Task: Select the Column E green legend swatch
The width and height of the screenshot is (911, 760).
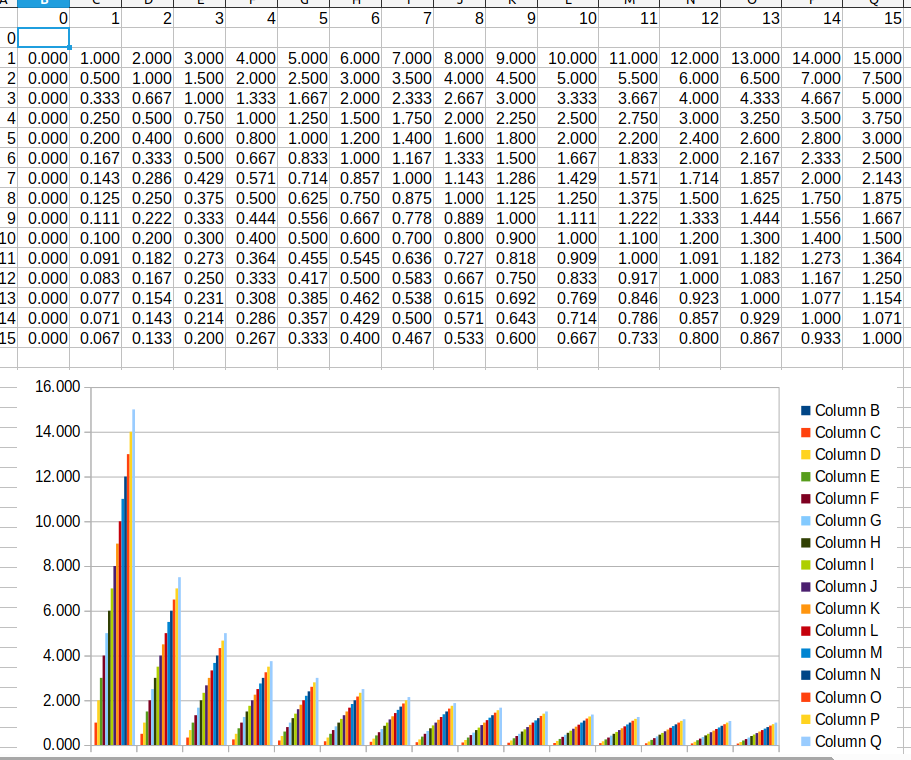Action: click(x=806, y=477)
